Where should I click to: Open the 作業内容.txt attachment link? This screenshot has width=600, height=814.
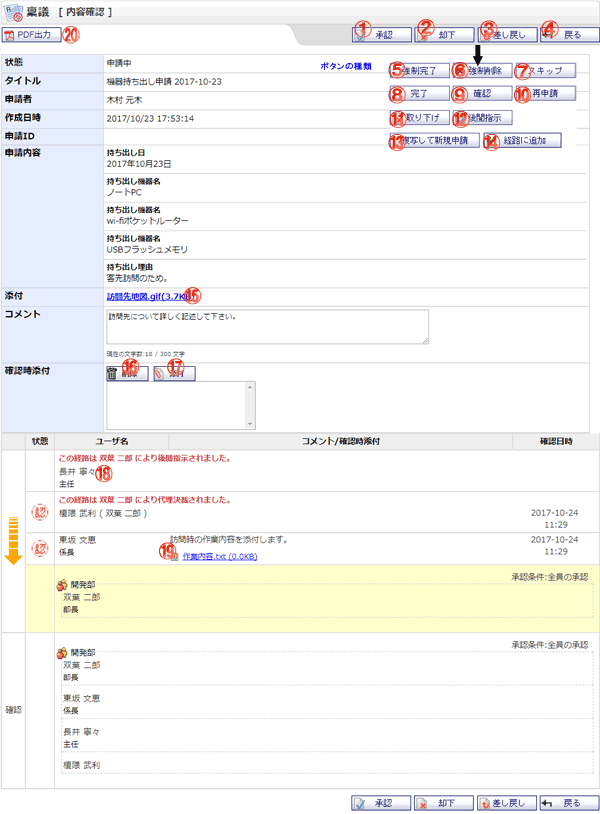(x=220, y=557)
